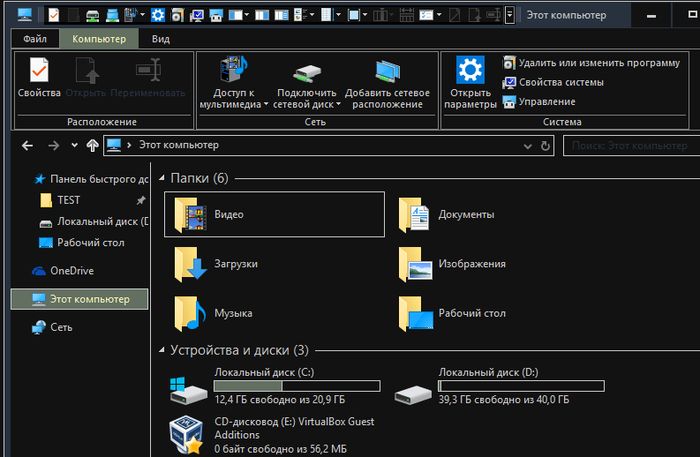Open the Файл menu tab

35,39
